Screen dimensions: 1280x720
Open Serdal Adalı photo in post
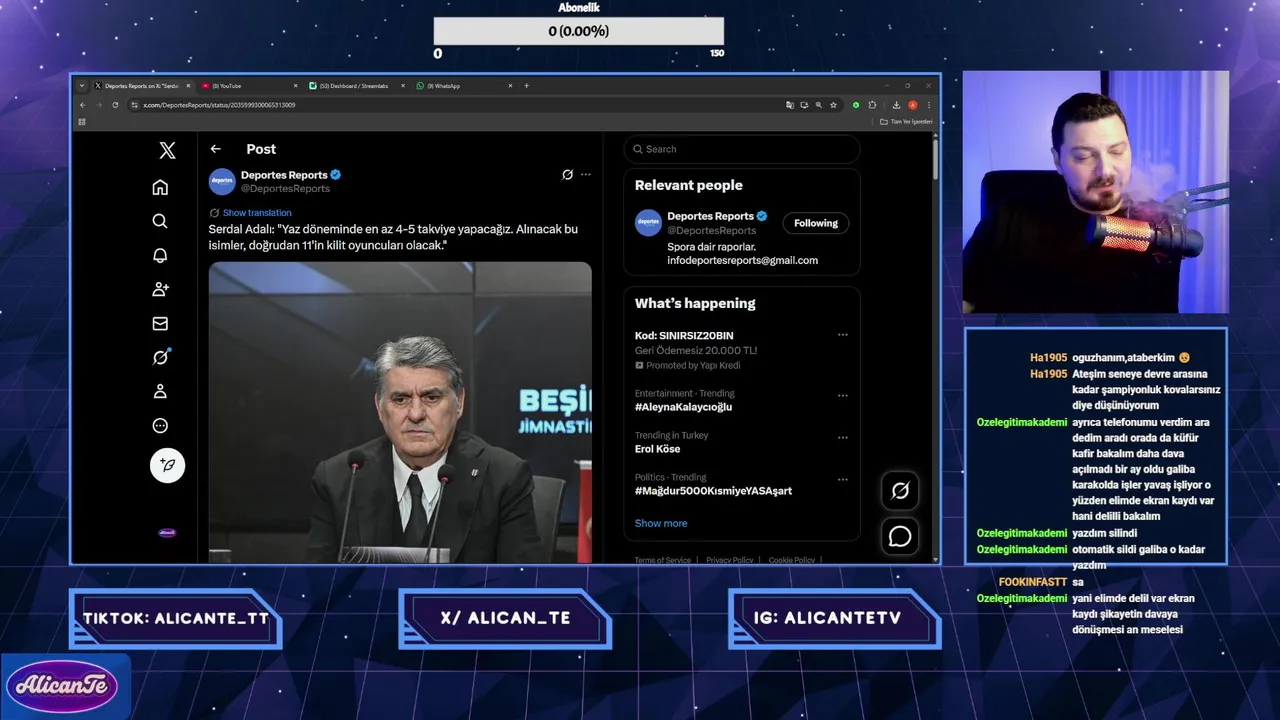point(400,412)
